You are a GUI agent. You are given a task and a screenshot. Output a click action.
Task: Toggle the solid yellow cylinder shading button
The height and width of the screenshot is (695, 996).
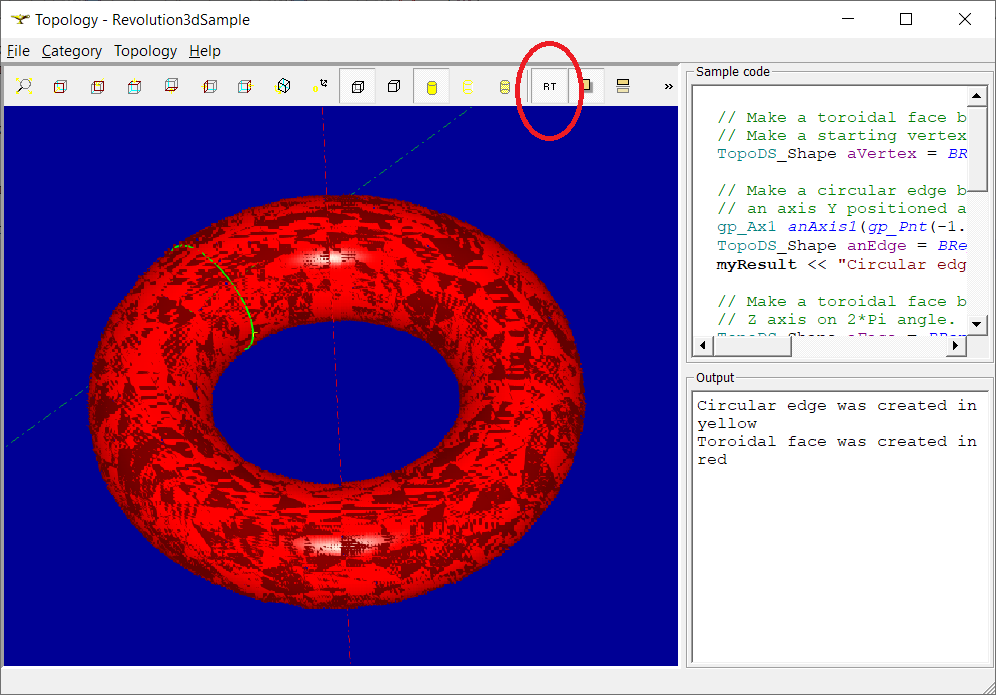click(x=432, y=87)
